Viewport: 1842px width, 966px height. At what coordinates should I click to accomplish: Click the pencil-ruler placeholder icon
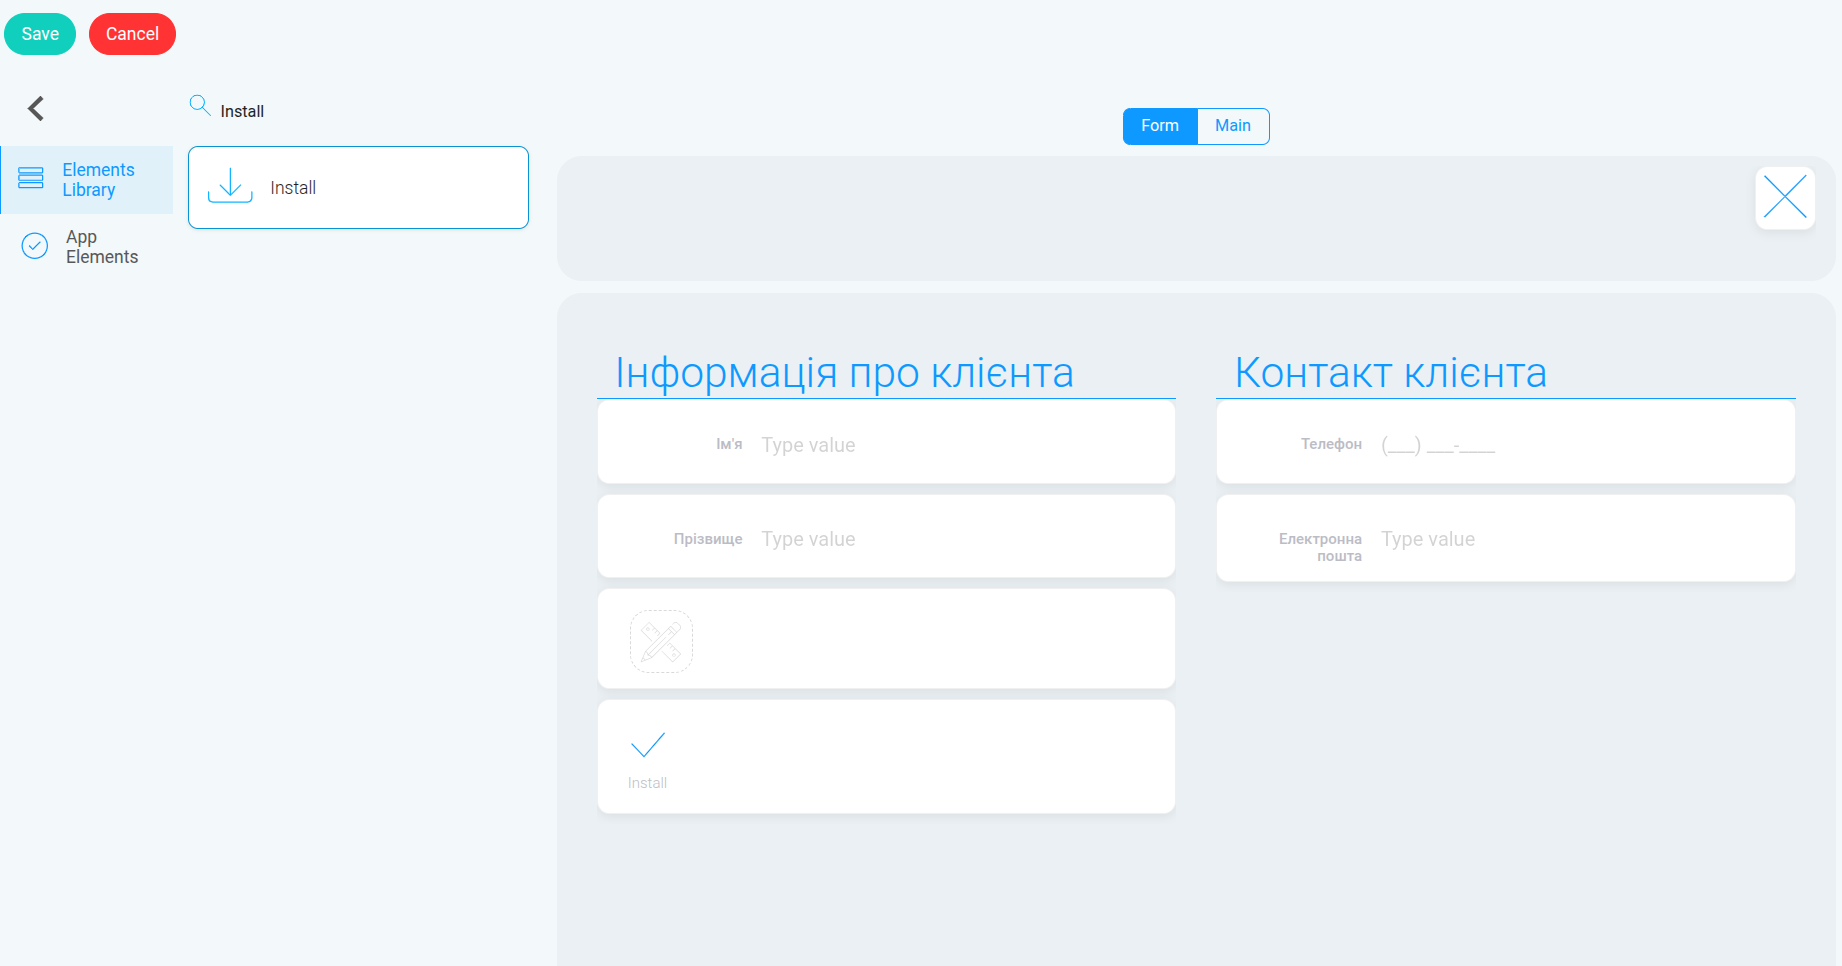661,641
